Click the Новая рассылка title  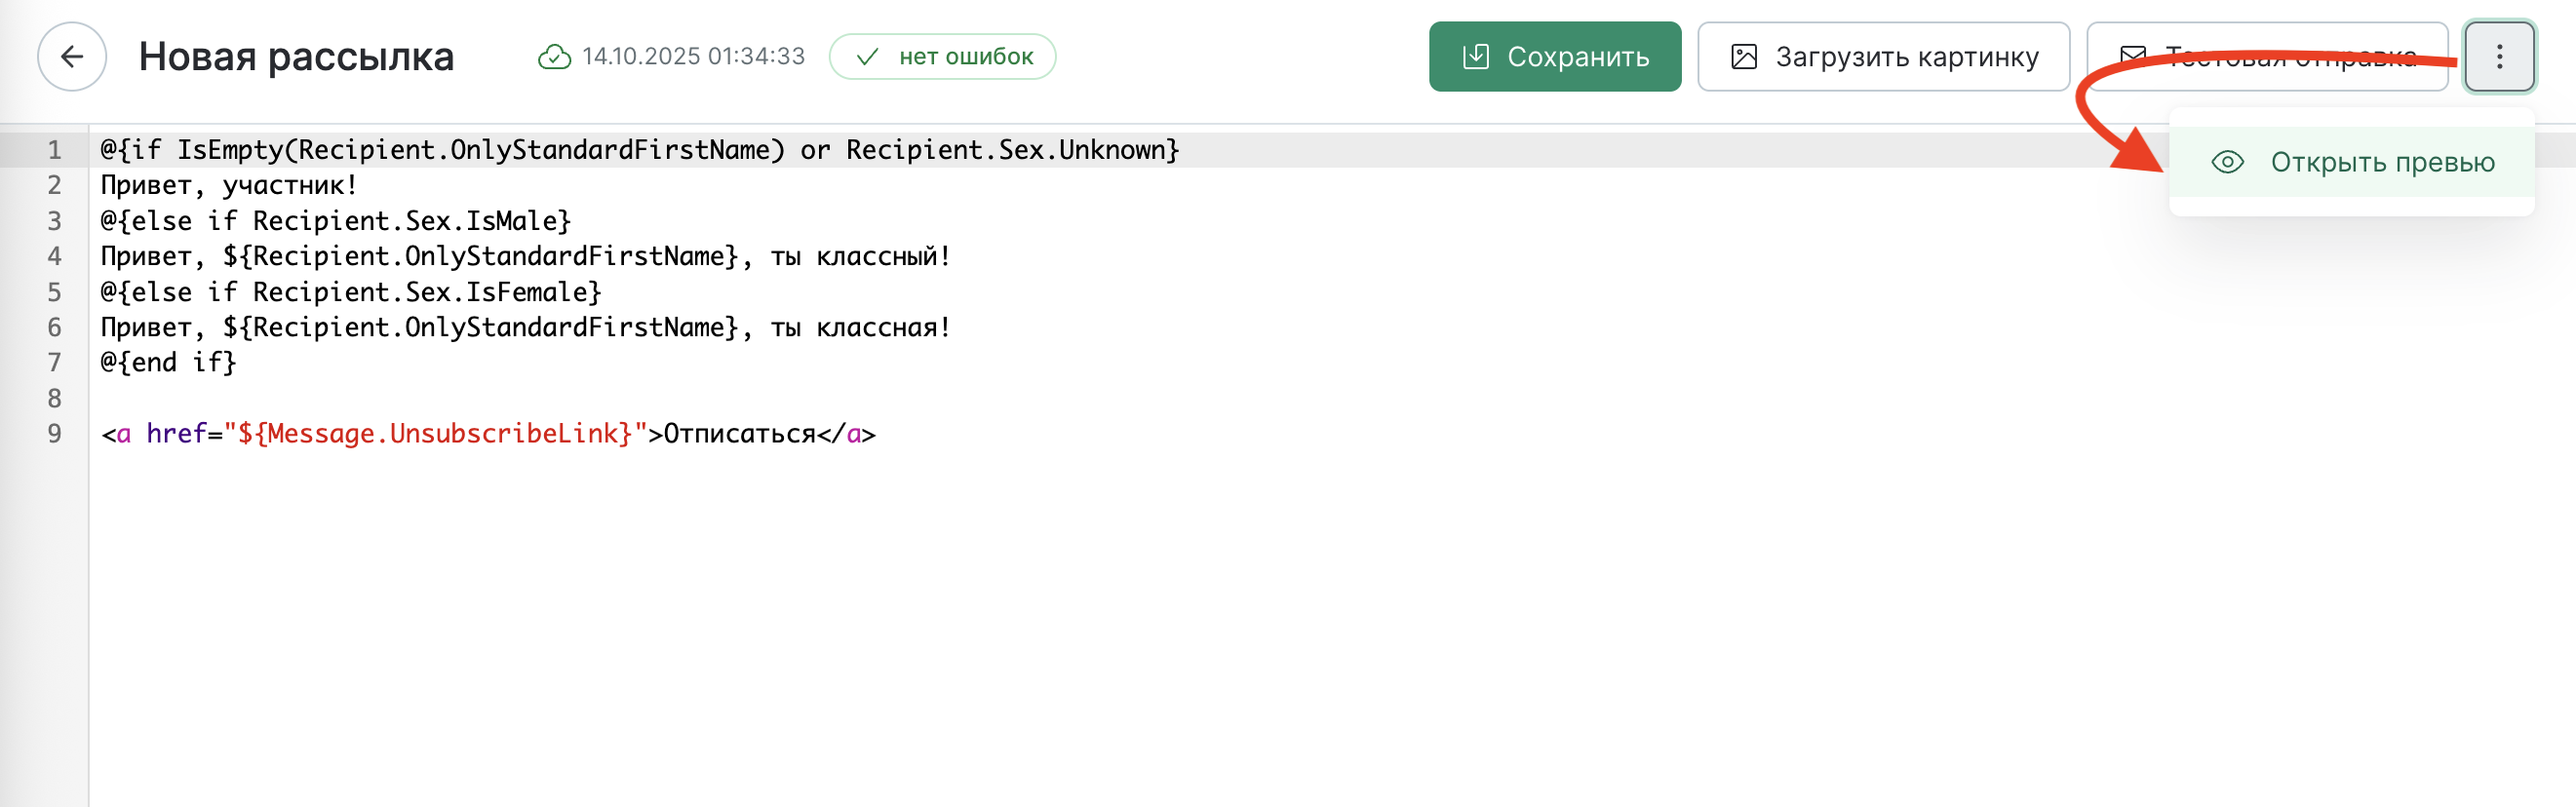[296, 57]
